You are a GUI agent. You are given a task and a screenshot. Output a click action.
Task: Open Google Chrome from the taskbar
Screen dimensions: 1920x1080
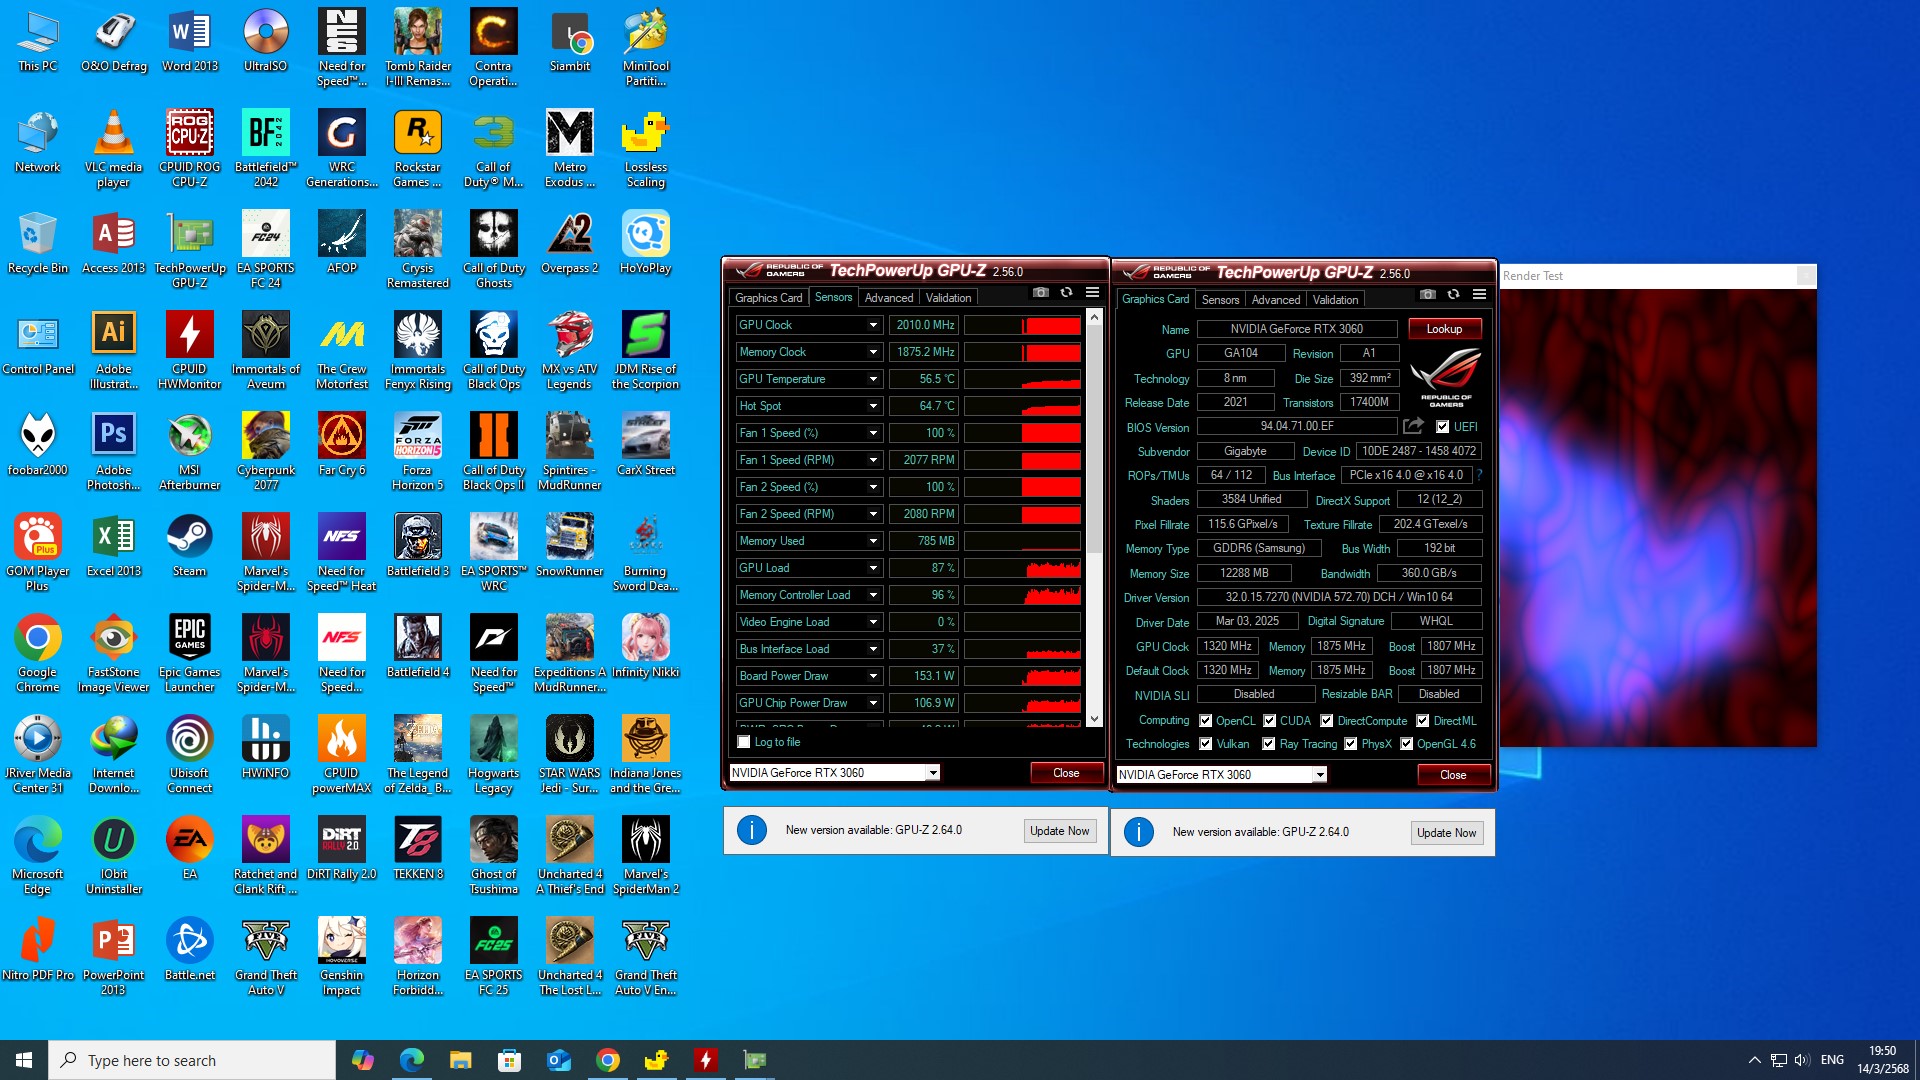pos(607,1060)
